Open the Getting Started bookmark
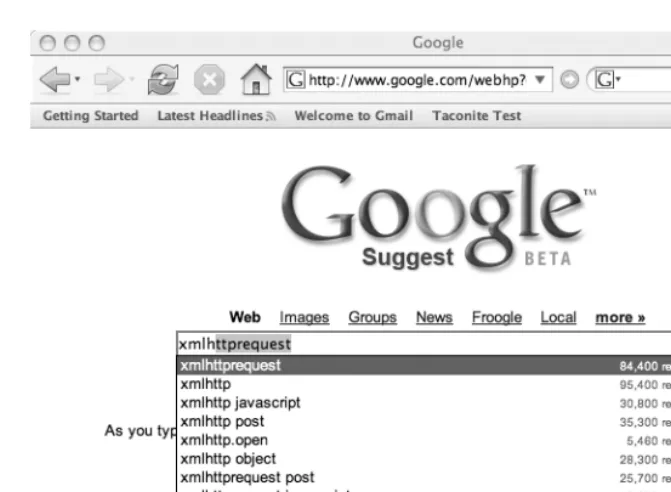 coord(91,116)
